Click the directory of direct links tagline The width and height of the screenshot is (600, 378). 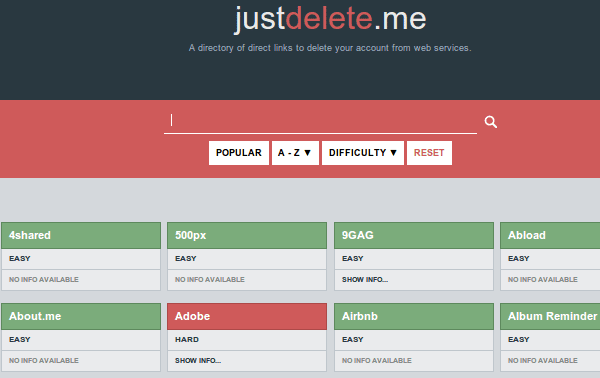330,48
